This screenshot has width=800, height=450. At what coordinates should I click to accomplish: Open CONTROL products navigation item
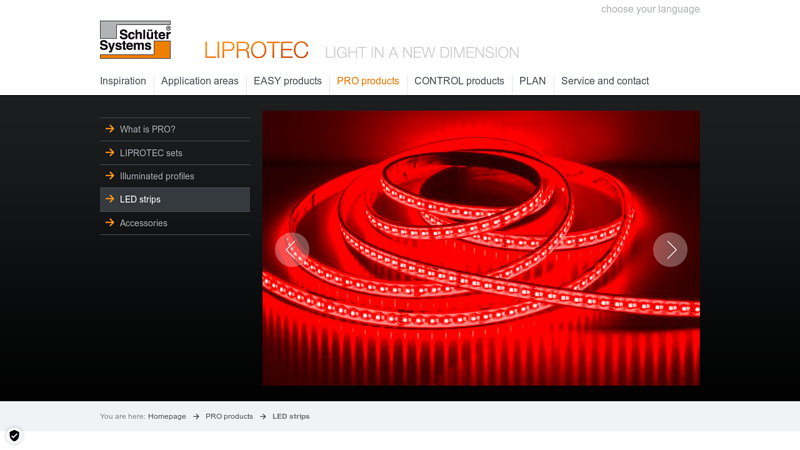[x=459, y=81]
